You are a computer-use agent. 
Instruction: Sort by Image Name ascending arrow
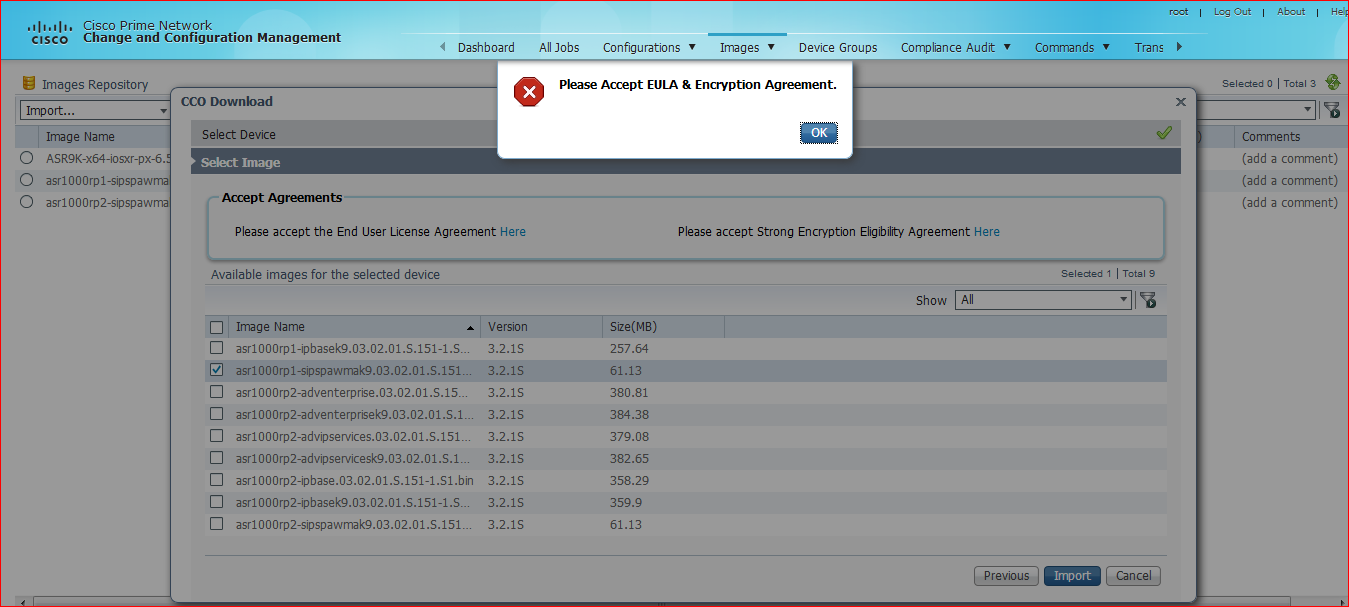point(471,327)
